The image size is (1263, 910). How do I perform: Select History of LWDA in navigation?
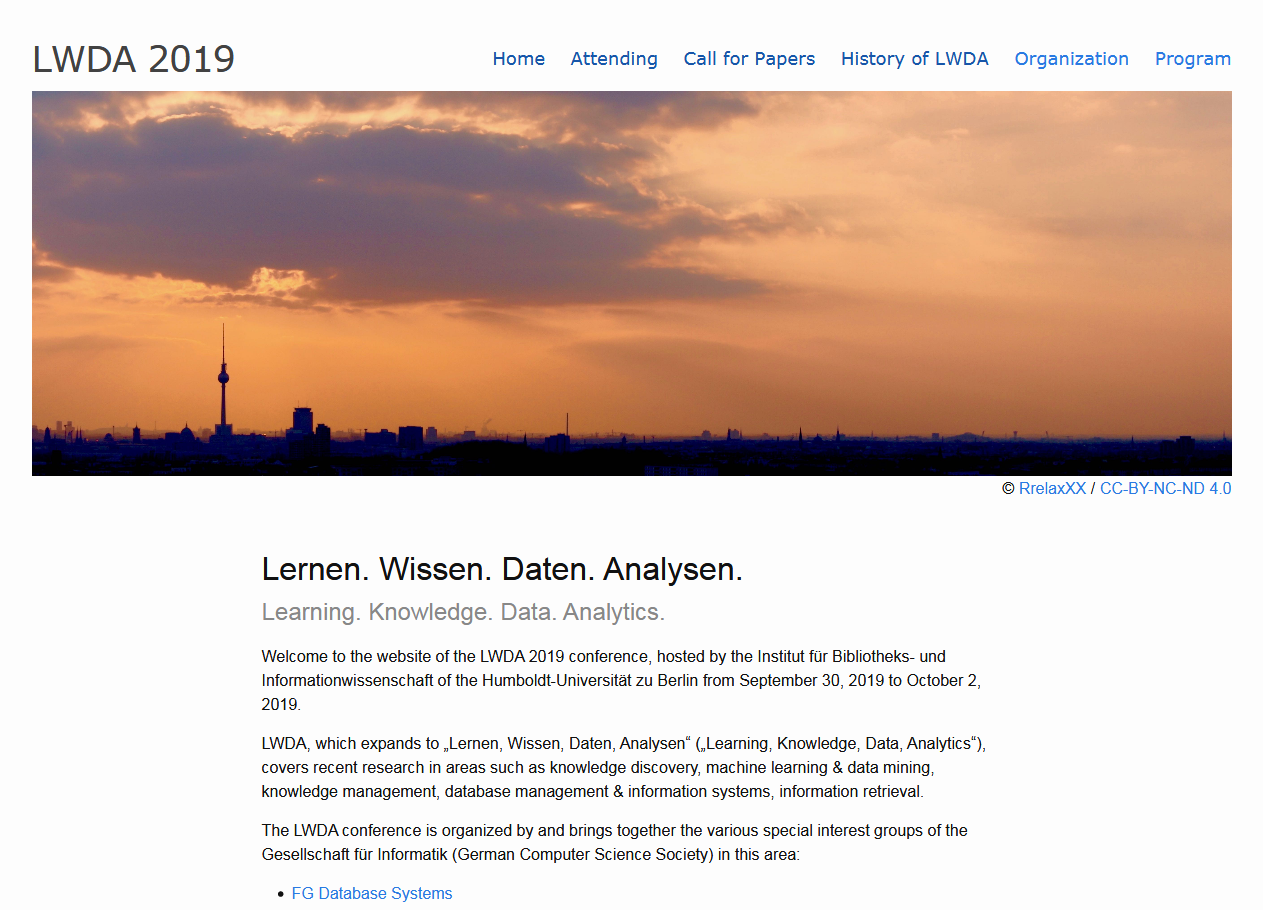914,59
